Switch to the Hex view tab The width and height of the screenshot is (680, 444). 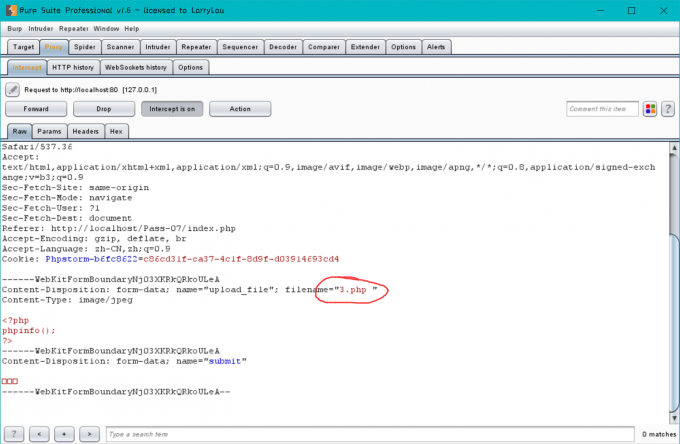click(116, 131)
